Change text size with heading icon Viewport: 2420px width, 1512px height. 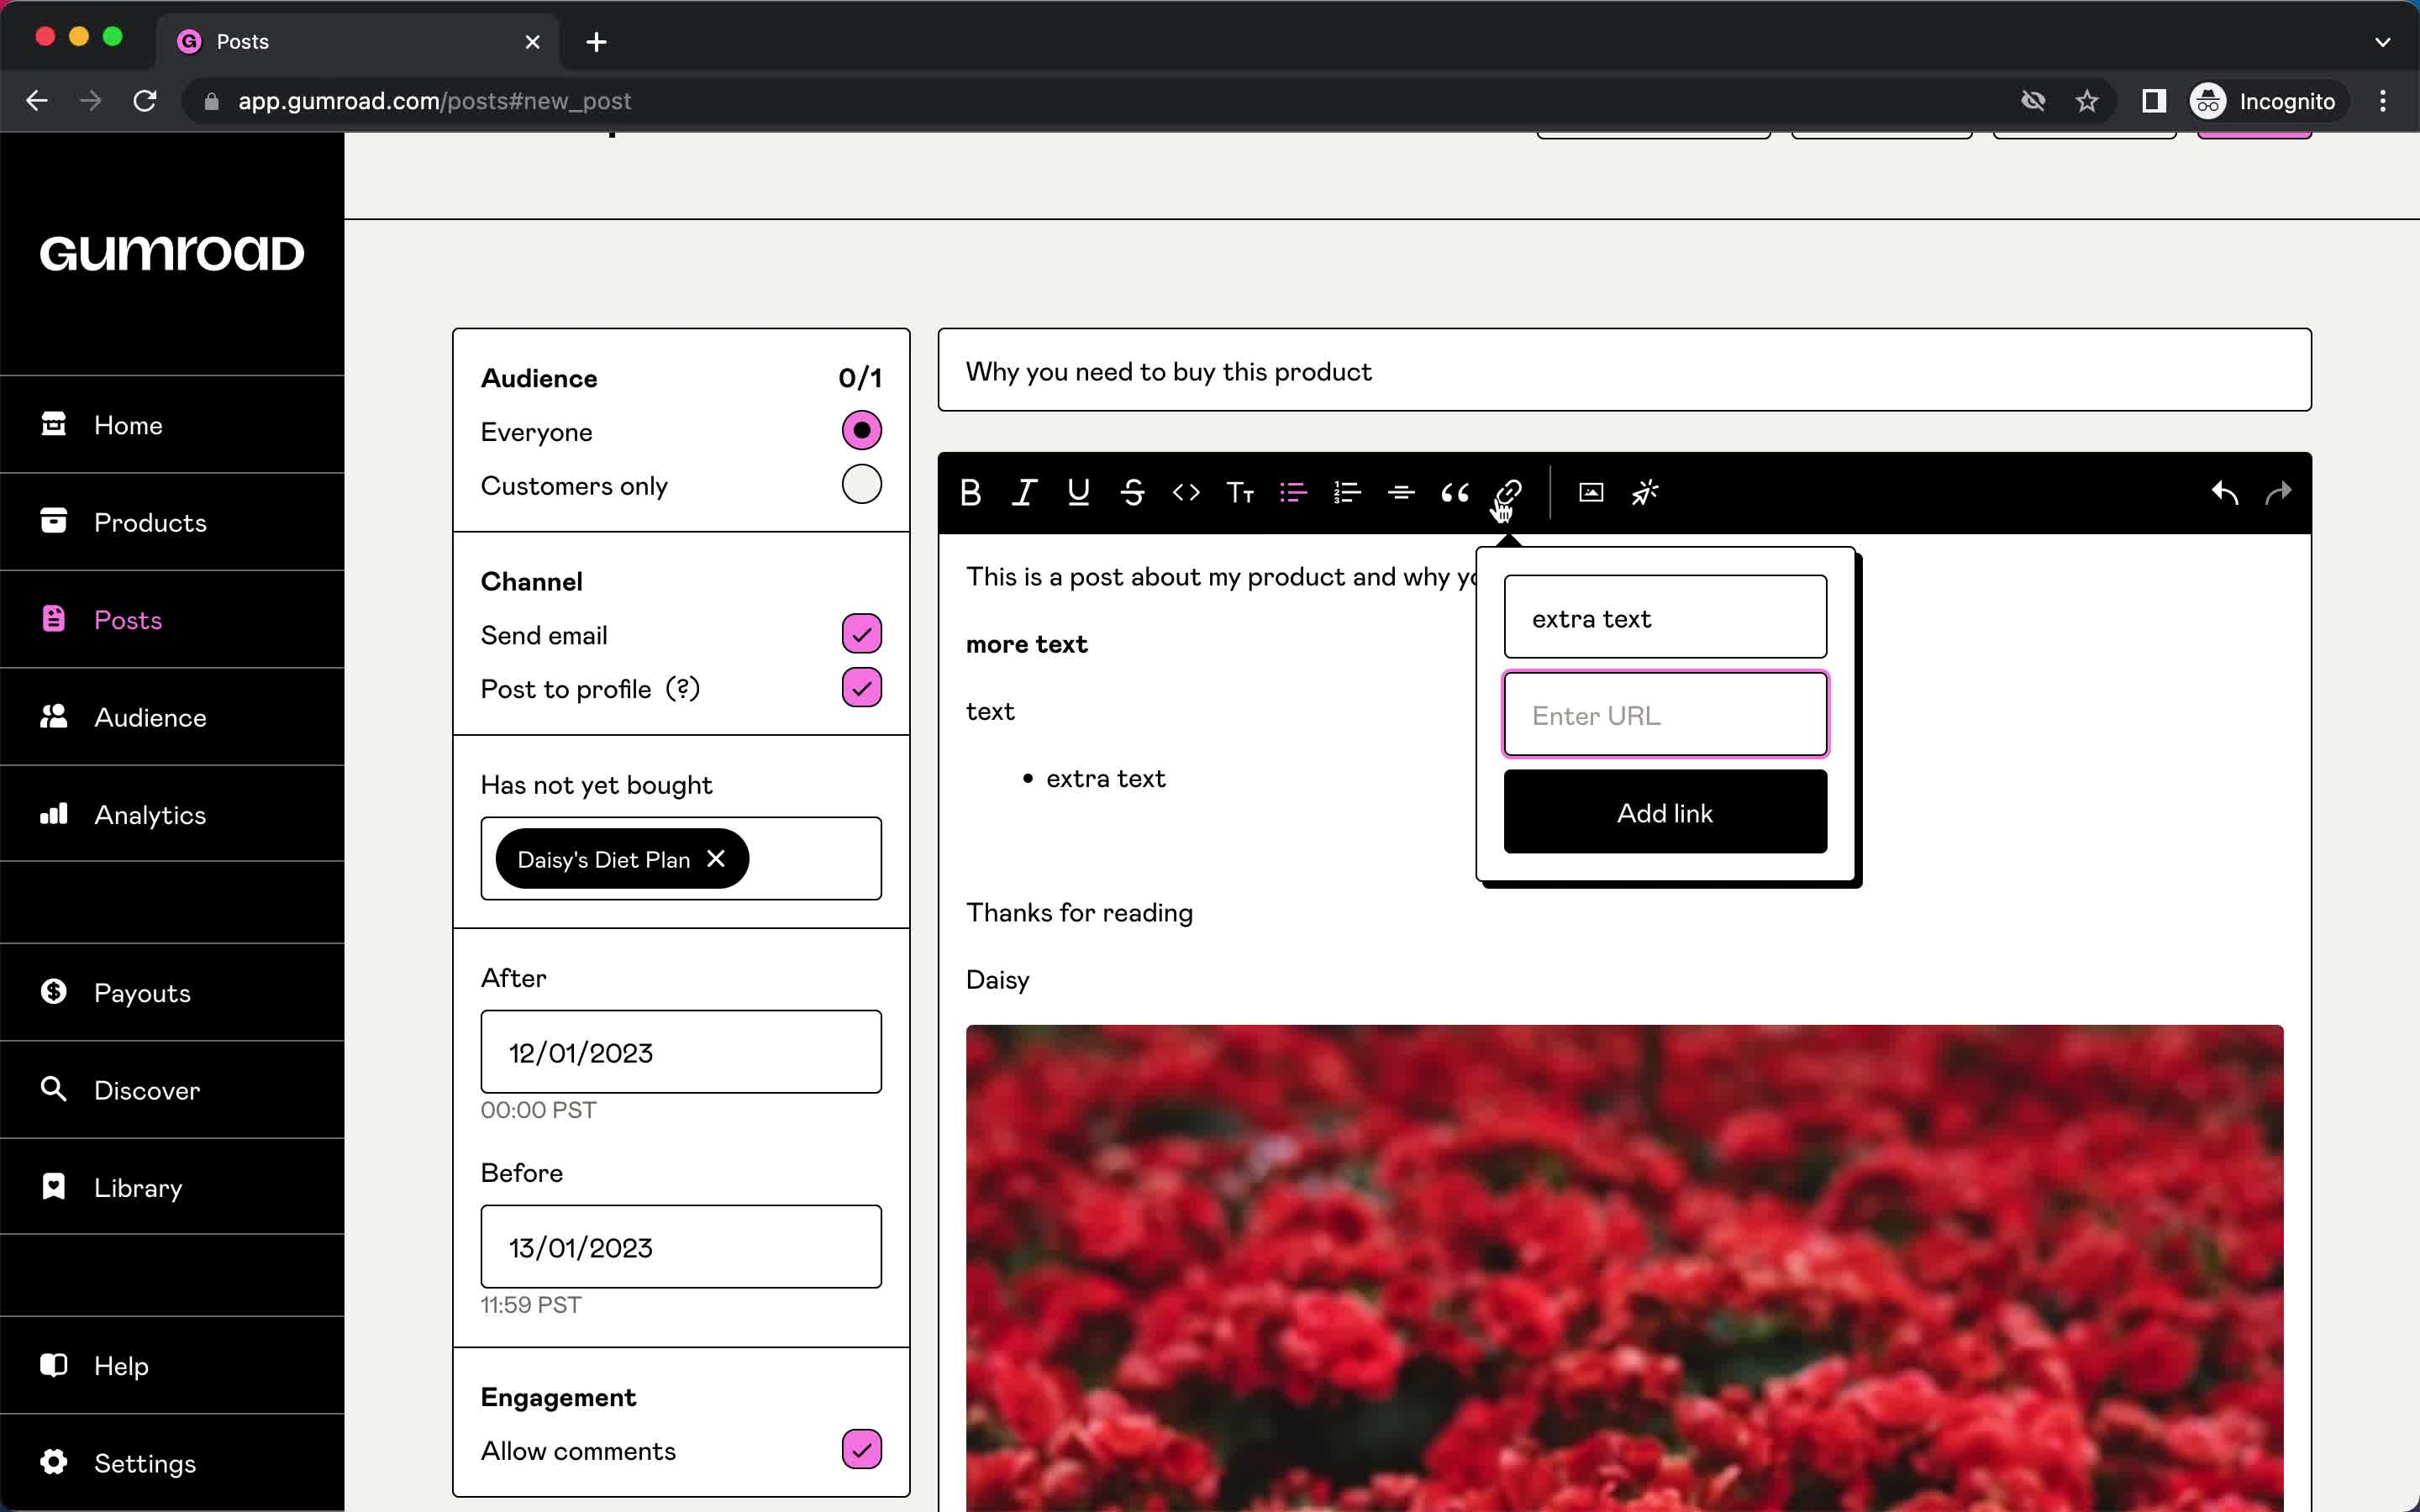tap(1240, 492)
